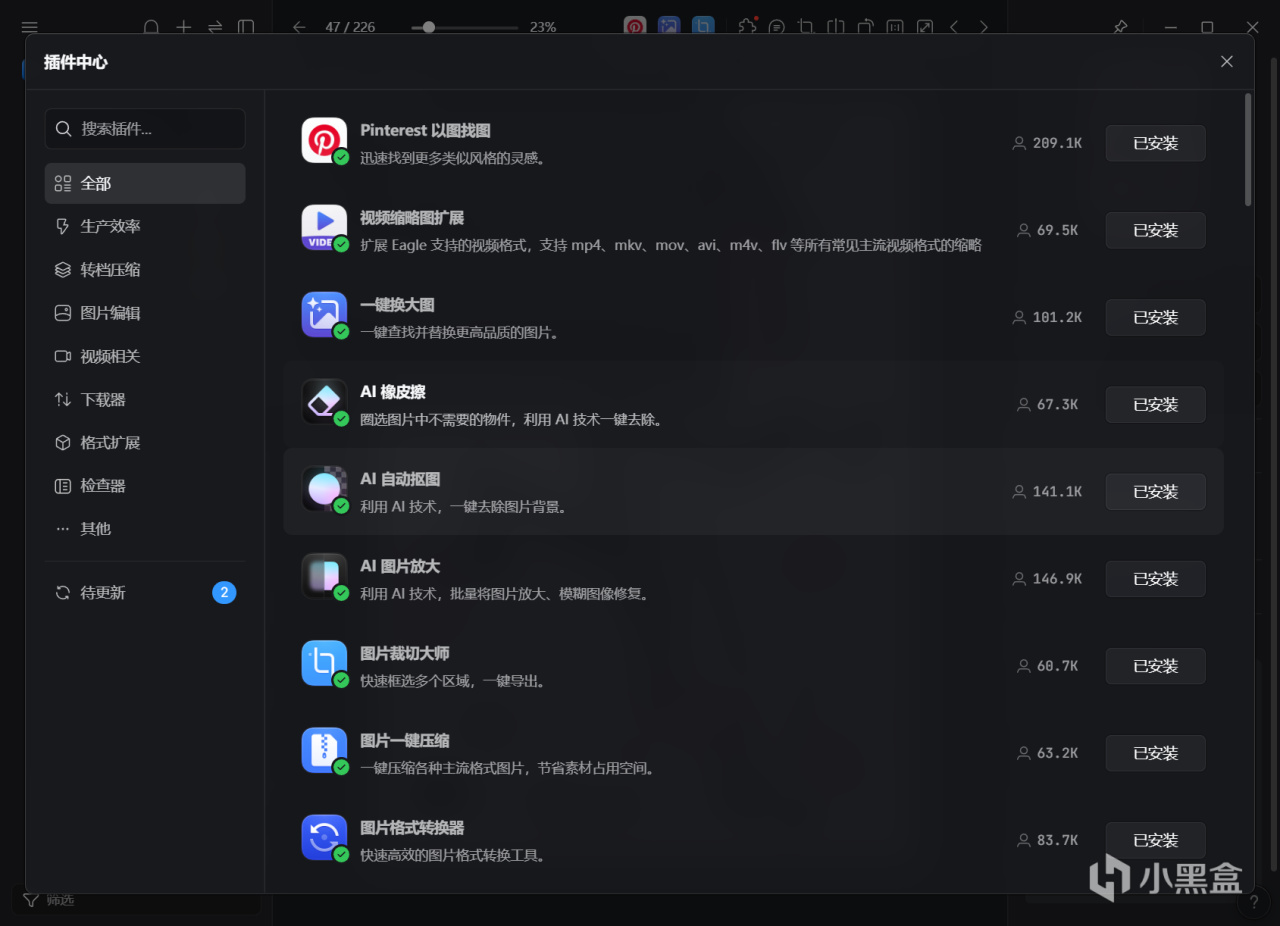Click the plus add icon in the main window toolbar
The height and width of the screenshot is (926, 1280).
[184, 27]
